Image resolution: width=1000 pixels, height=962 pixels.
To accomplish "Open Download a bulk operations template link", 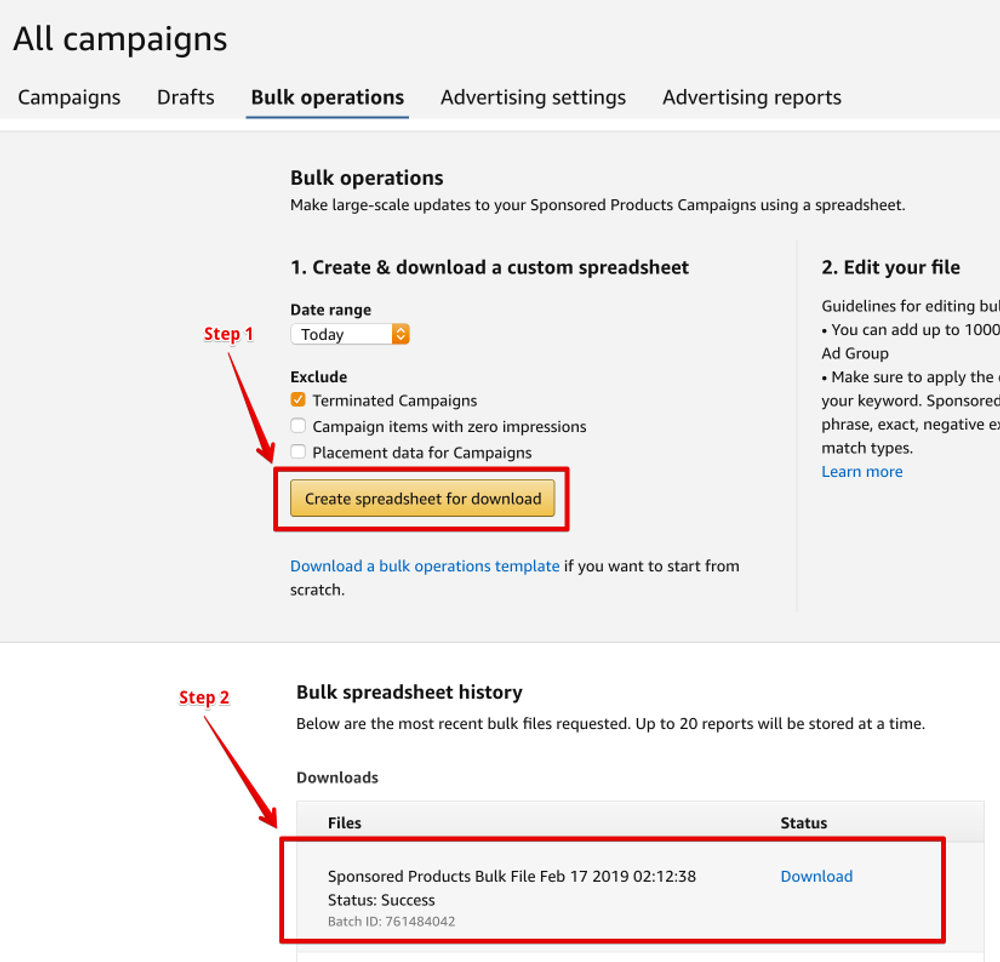I will (x=424, y=566).
